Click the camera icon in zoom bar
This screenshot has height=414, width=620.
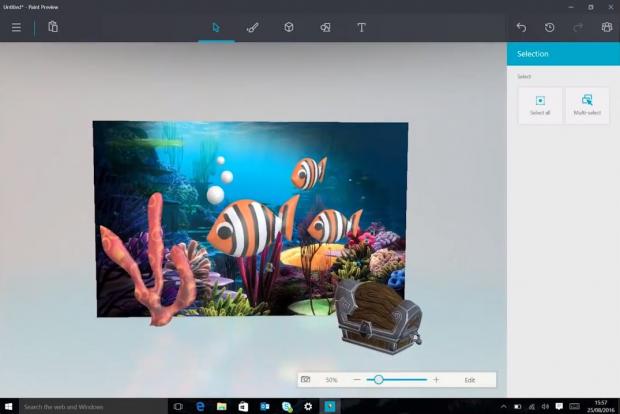[x=306, y=380]
